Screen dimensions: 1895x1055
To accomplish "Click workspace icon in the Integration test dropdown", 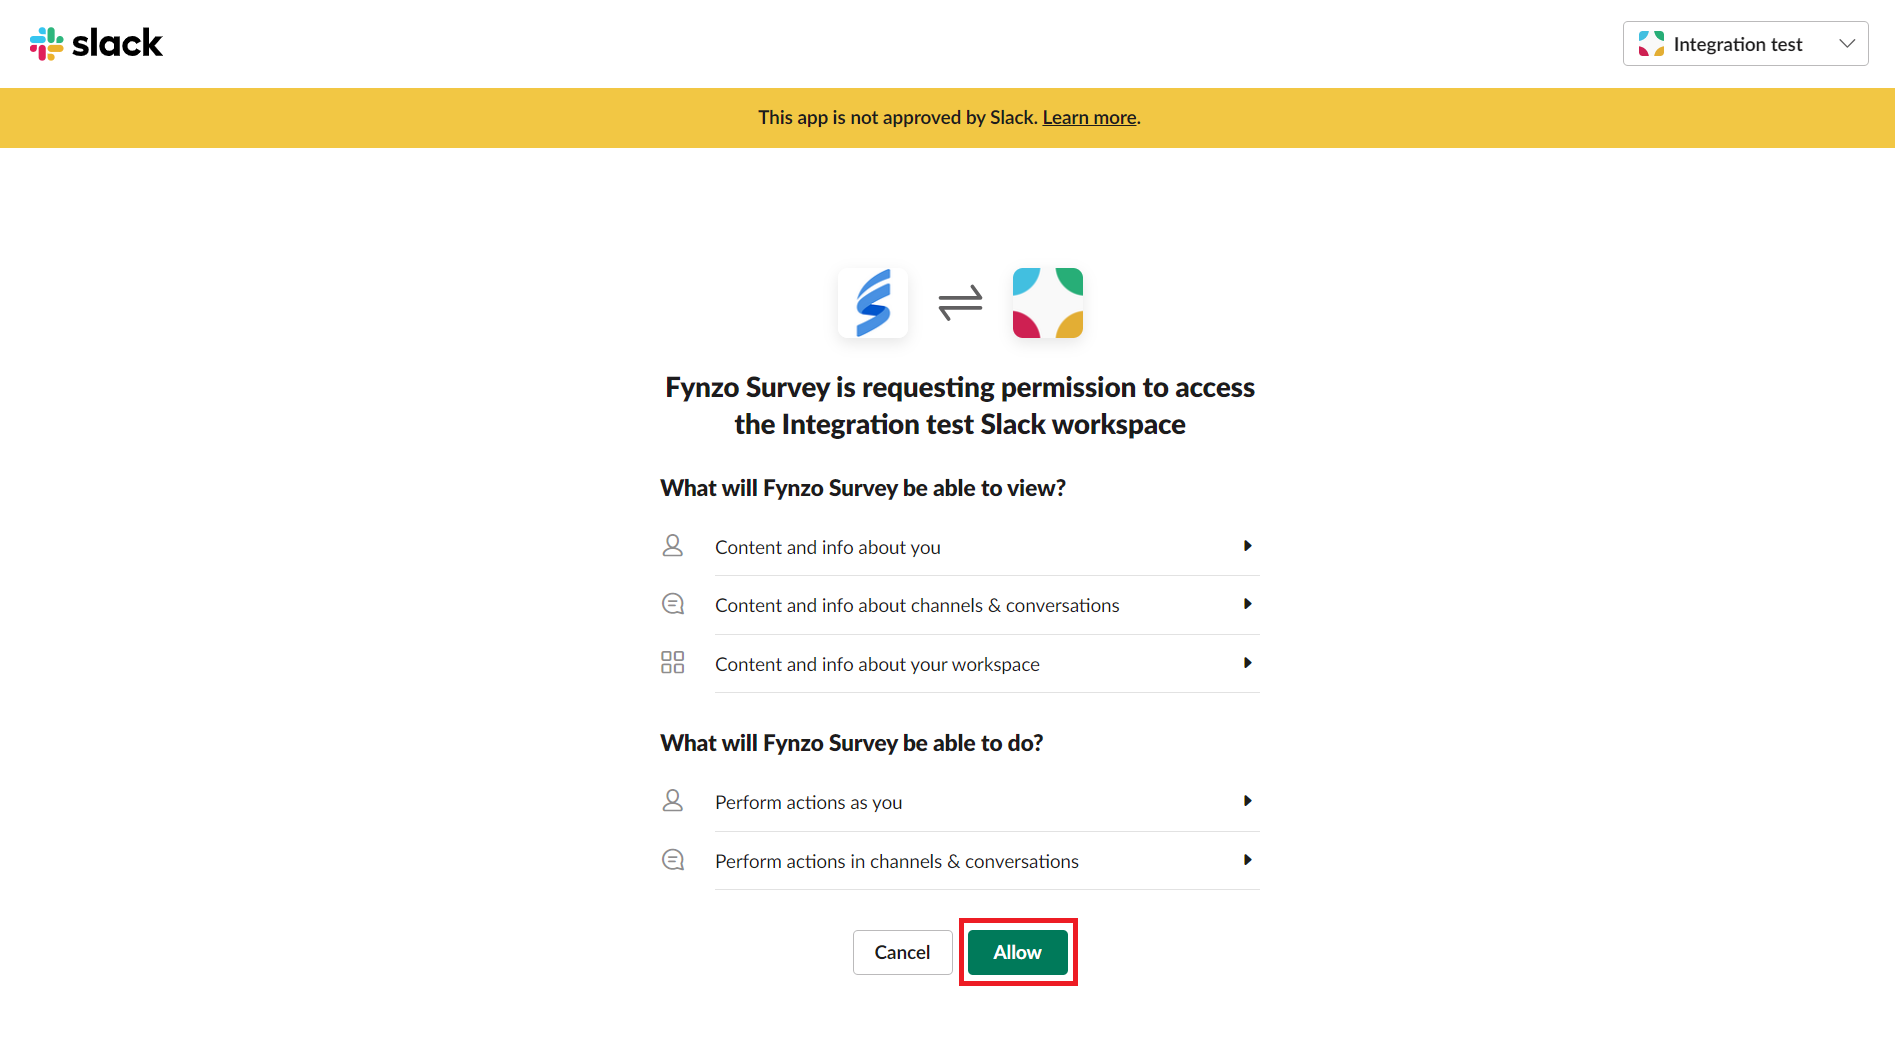I will tap(1651, 44).
